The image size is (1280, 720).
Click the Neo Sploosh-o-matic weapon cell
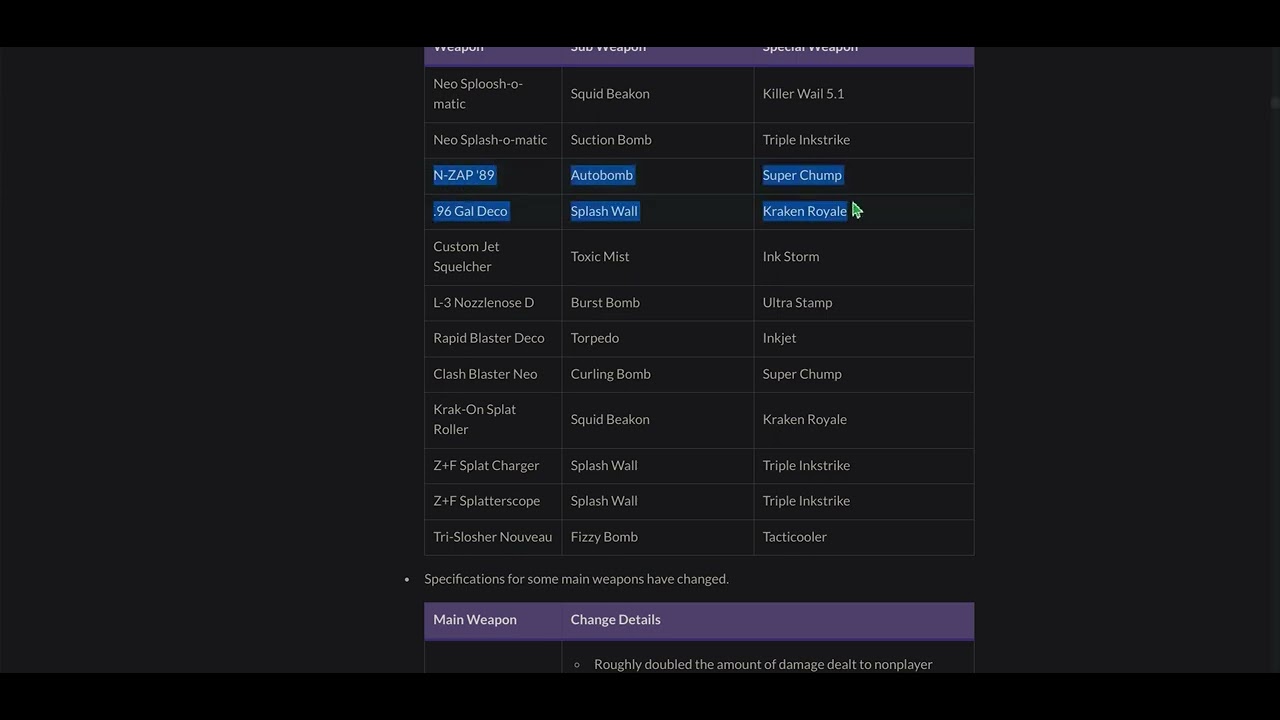(492, 94)
